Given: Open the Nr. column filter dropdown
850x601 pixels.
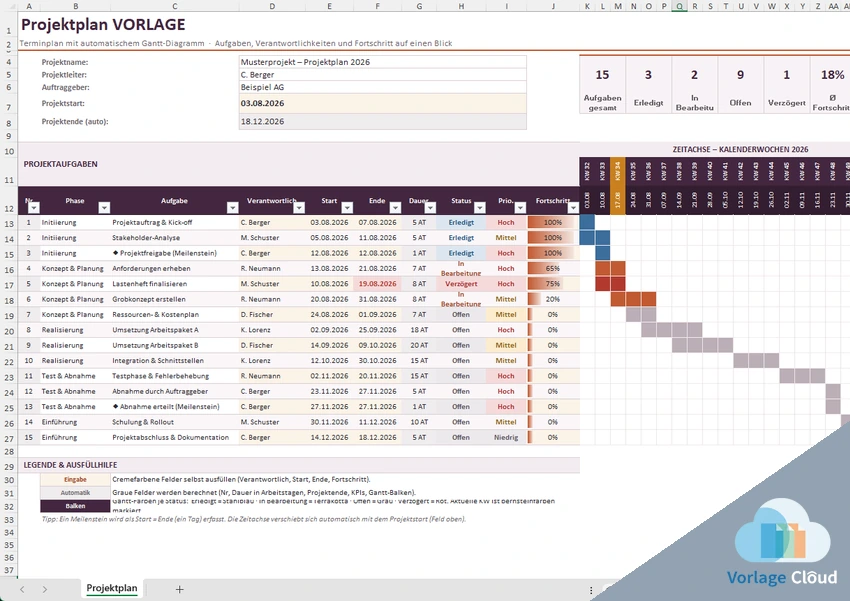Looking at the screenshot, I should tap(34, 208).
